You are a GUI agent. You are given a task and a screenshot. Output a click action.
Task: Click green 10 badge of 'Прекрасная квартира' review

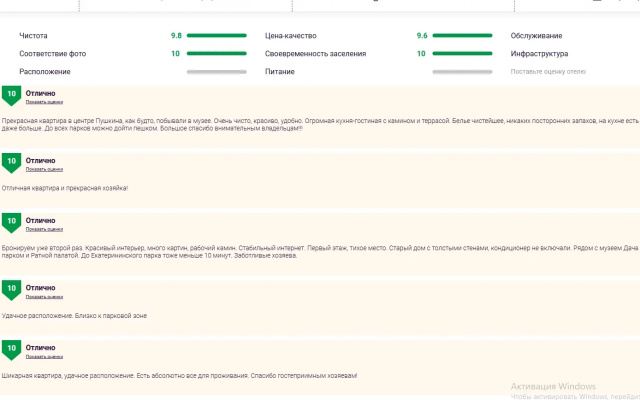[x=11, y=96]
